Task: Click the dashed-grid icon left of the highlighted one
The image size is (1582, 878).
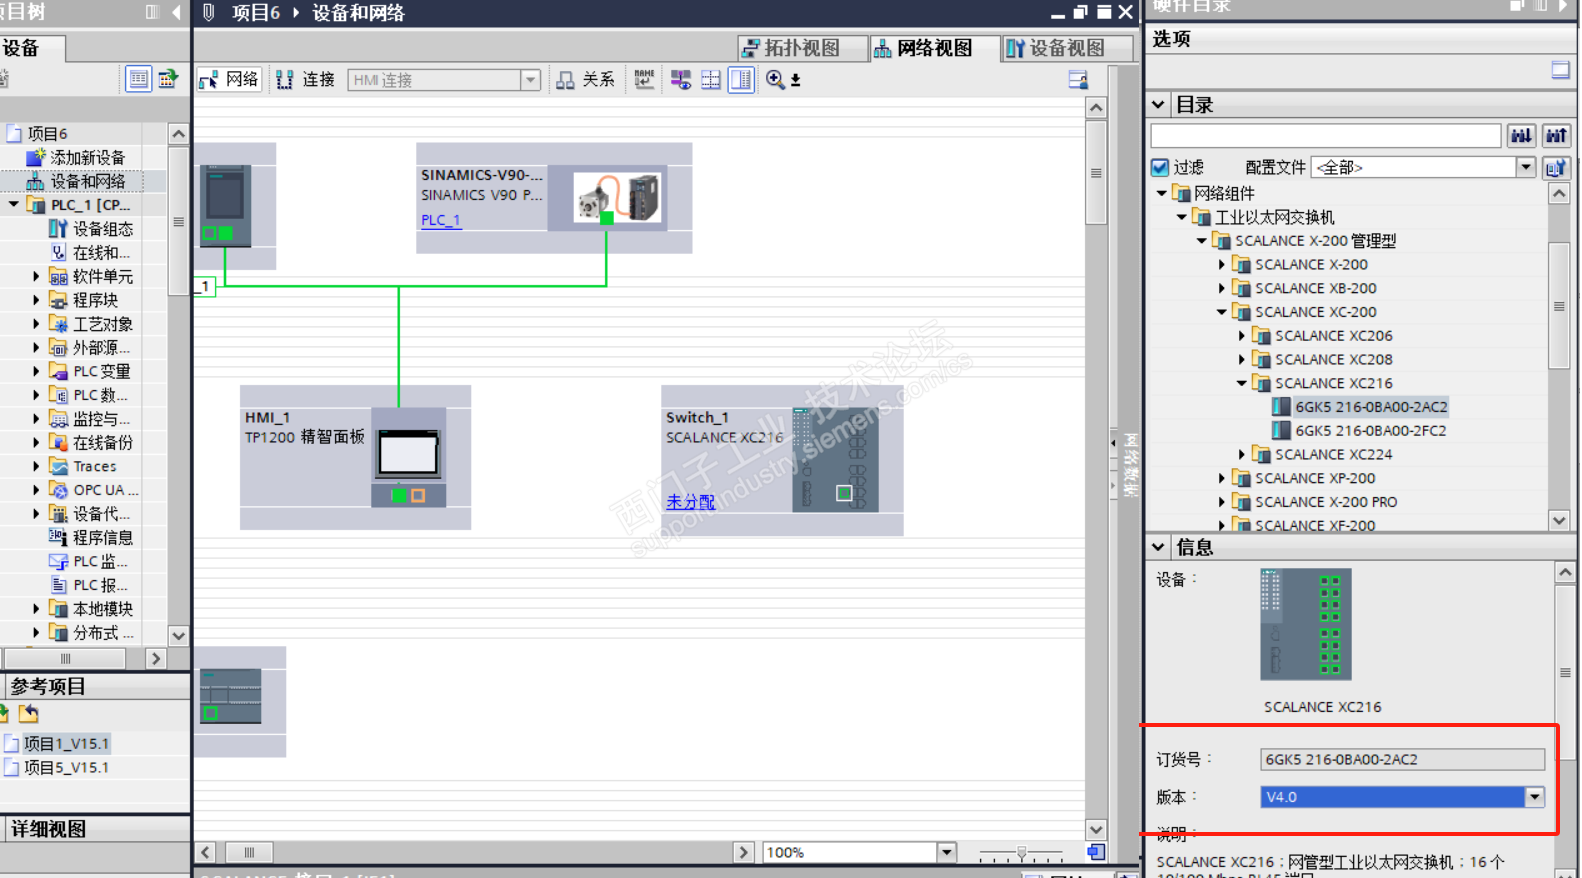Action: click(x=711, y=80)
